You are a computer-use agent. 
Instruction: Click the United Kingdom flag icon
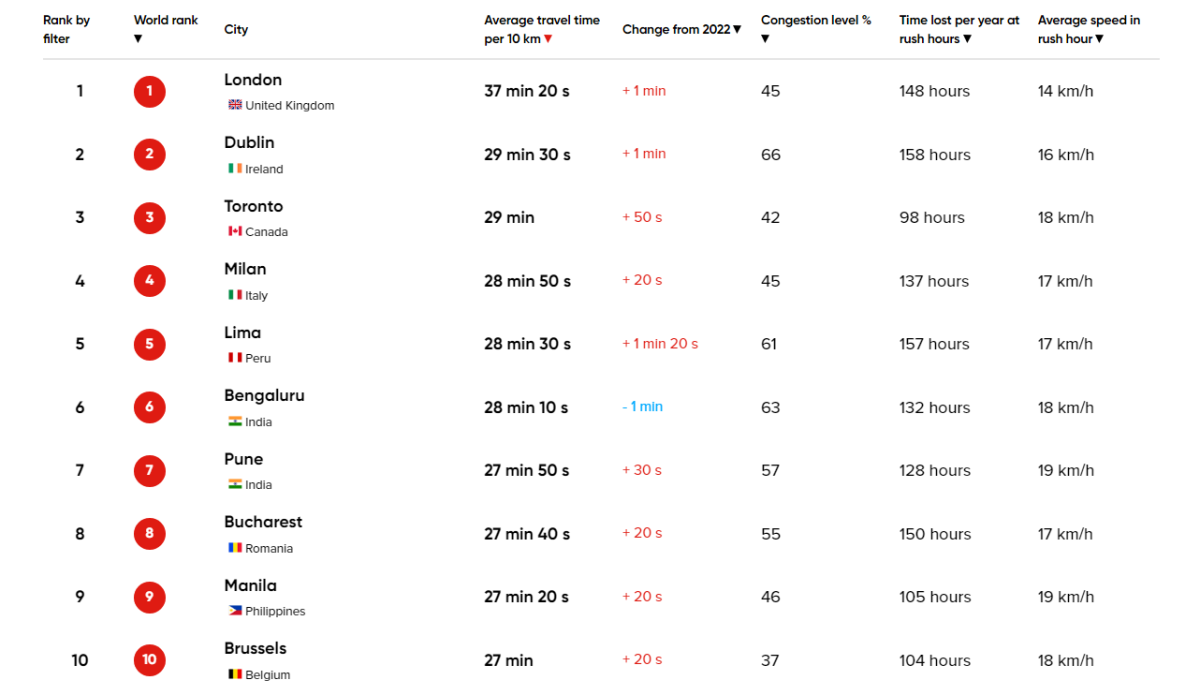[235, 105]
